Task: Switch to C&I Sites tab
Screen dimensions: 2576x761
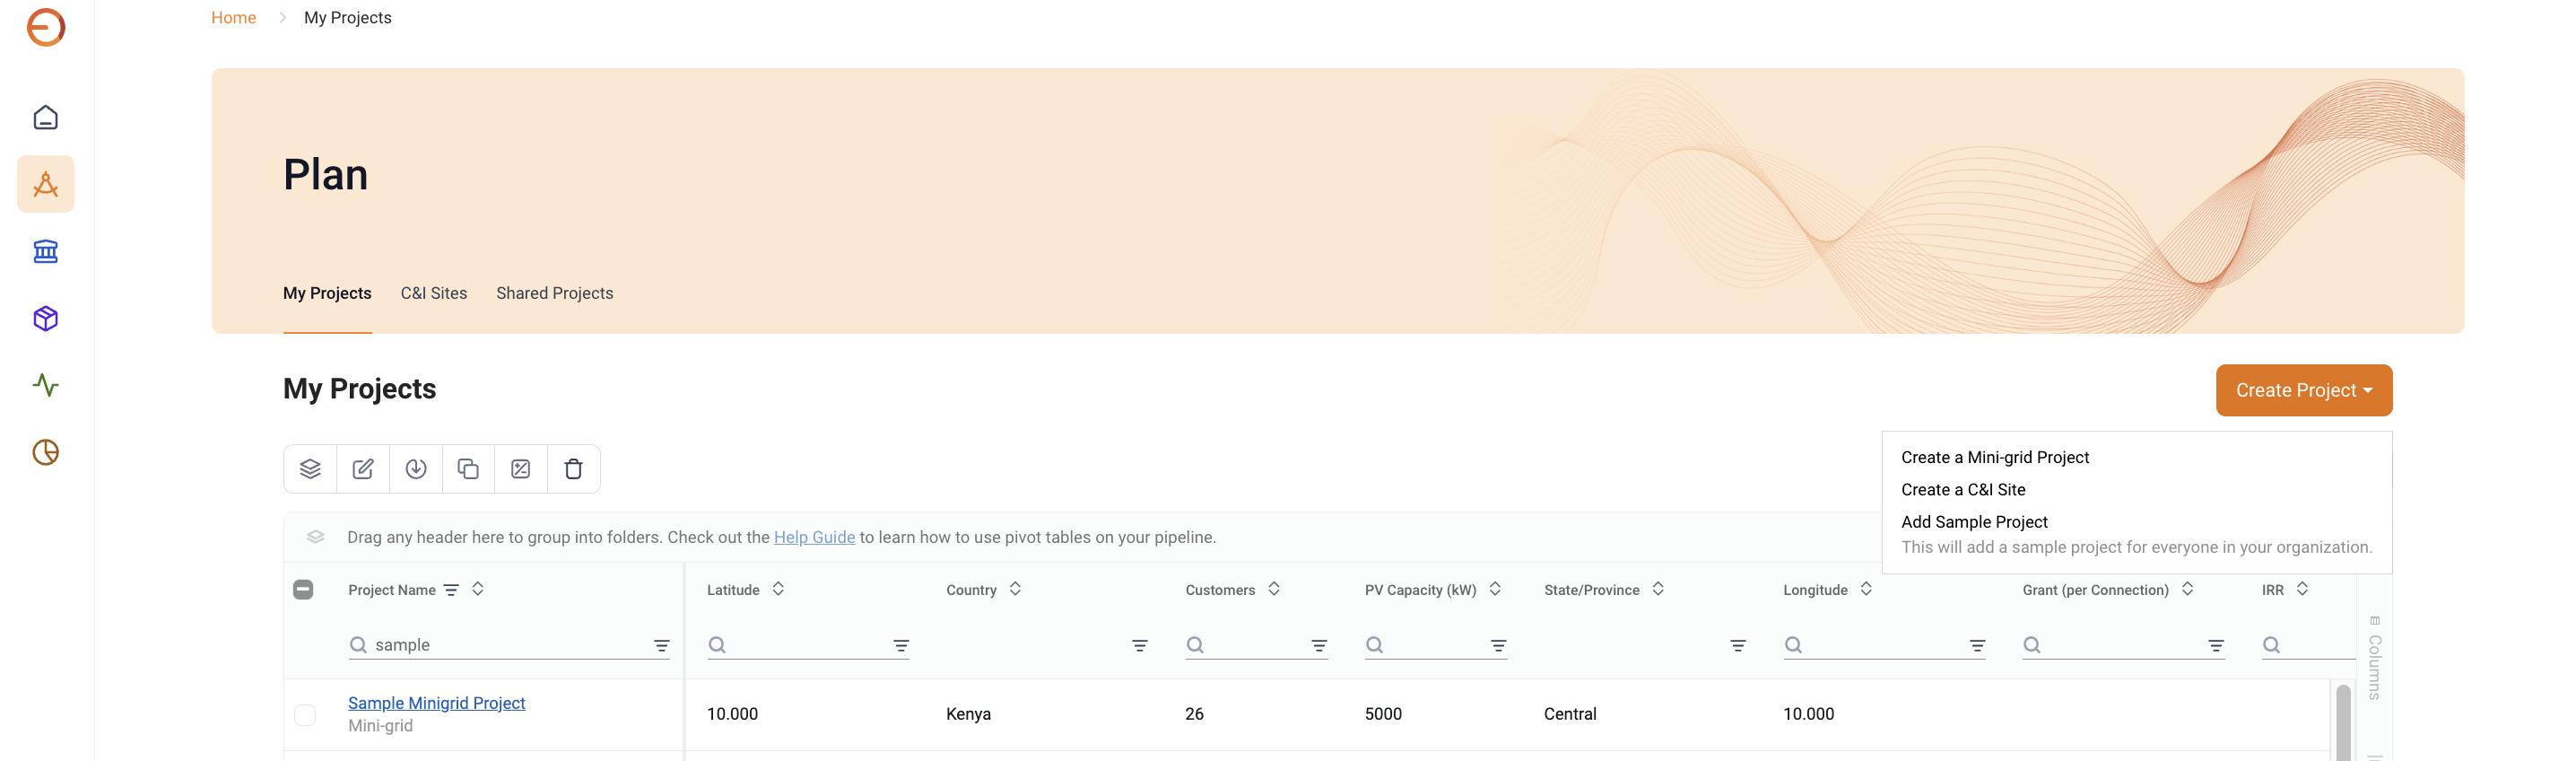Action: tap(434, 293)
